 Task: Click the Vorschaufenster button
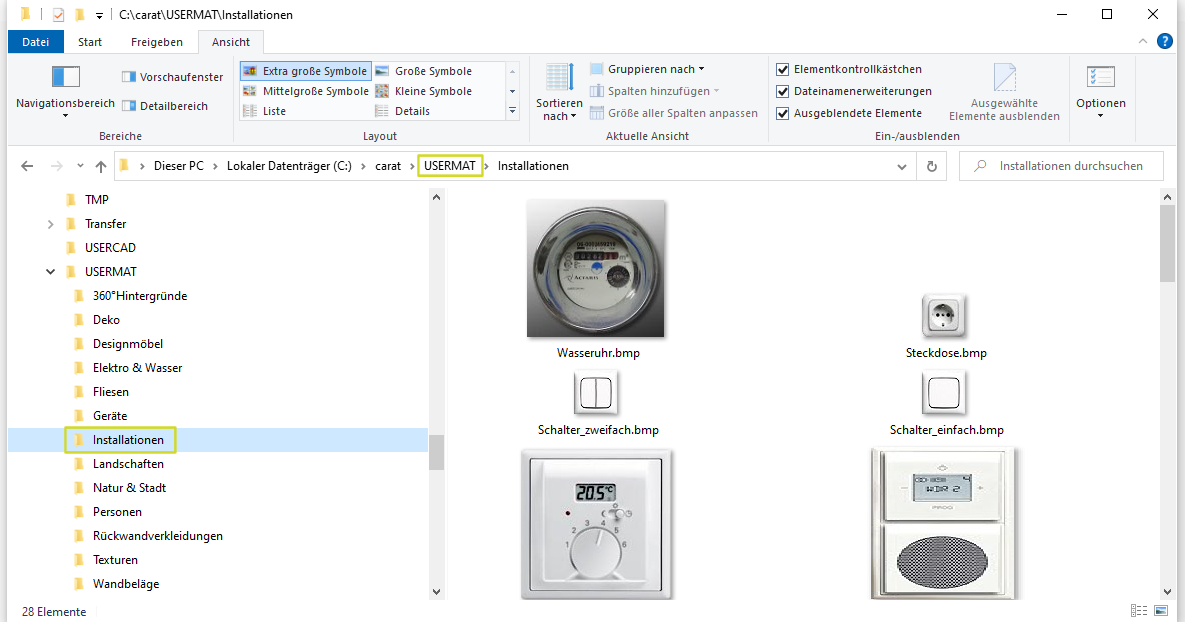click(172, 77)
